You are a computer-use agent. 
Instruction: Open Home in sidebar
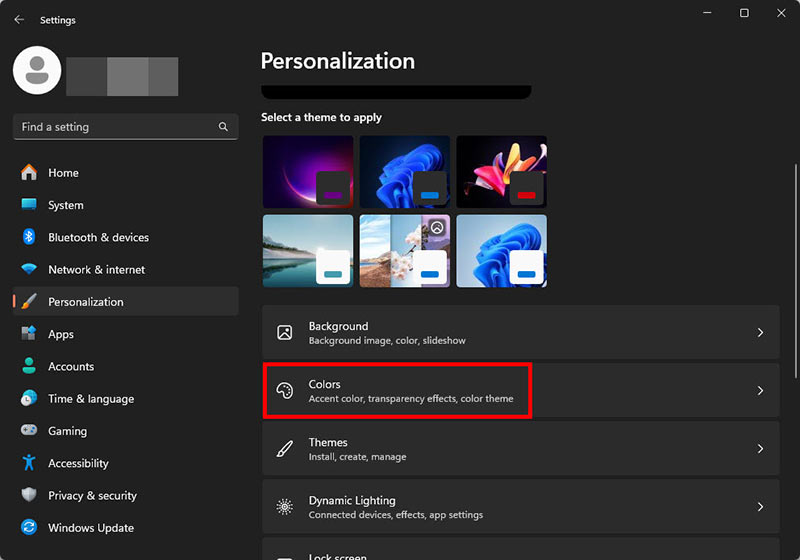[126, 172]
